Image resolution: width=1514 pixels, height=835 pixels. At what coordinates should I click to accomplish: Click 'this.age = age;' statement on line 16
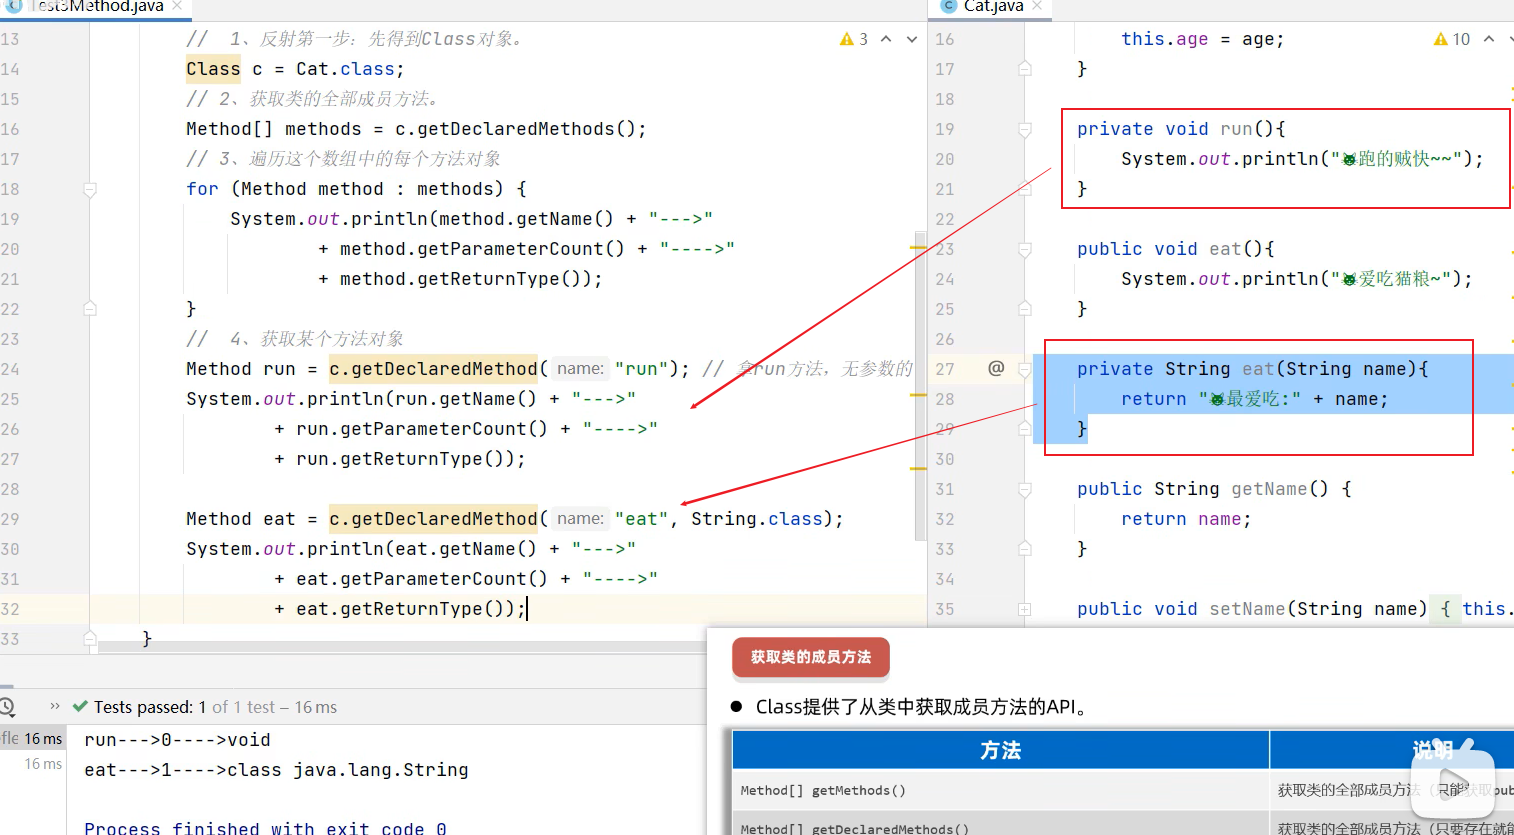(x=1202, y=39)
